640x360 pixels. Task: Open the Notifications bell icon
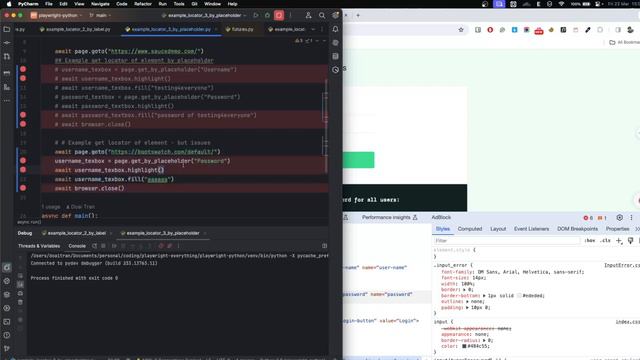pyautogui.click(x=335, y=29)
